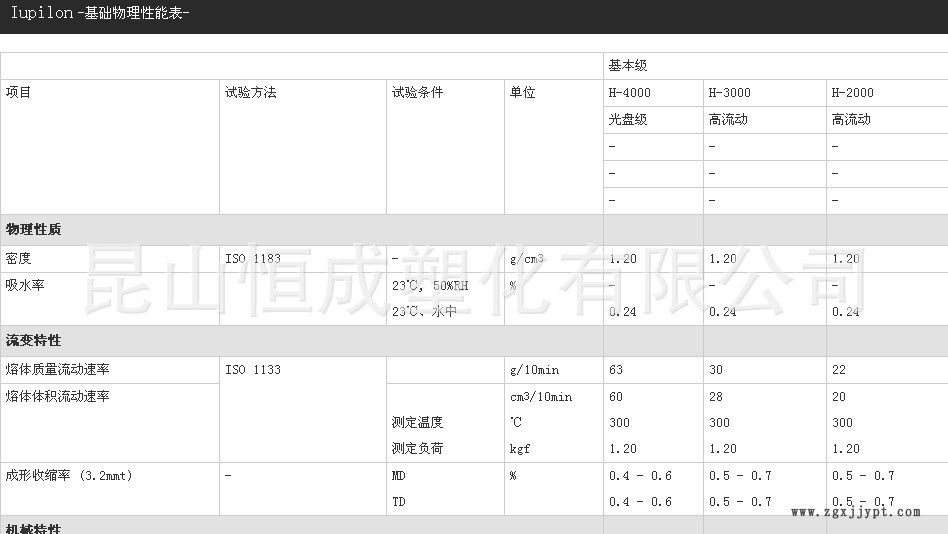The image size is (948, 534).
Task: Click the cm3/10min unit cell
Action: click(541, 397)
